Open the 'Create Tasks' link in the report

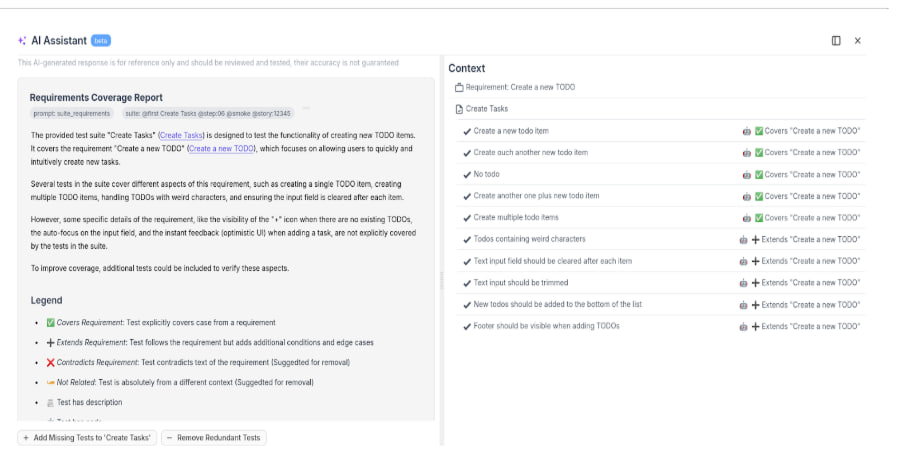181,135
